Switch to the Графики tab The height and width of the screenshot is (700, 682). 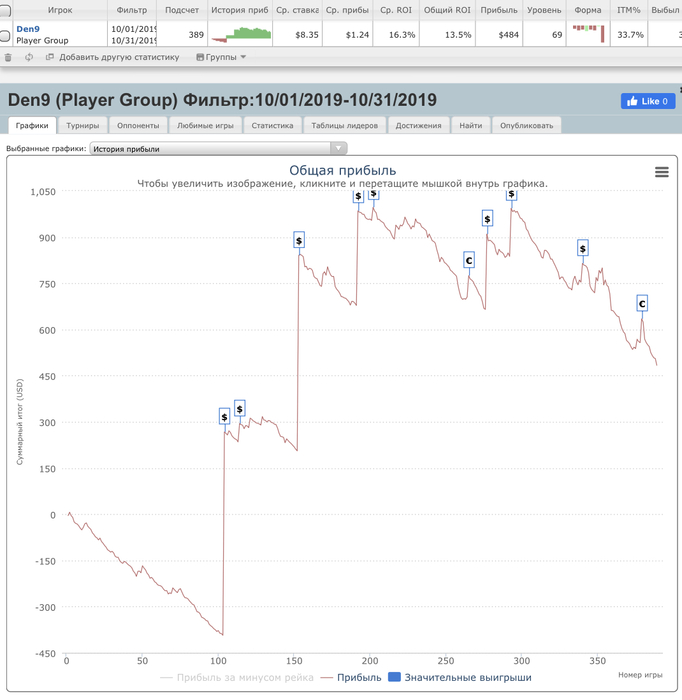point(32,125)
